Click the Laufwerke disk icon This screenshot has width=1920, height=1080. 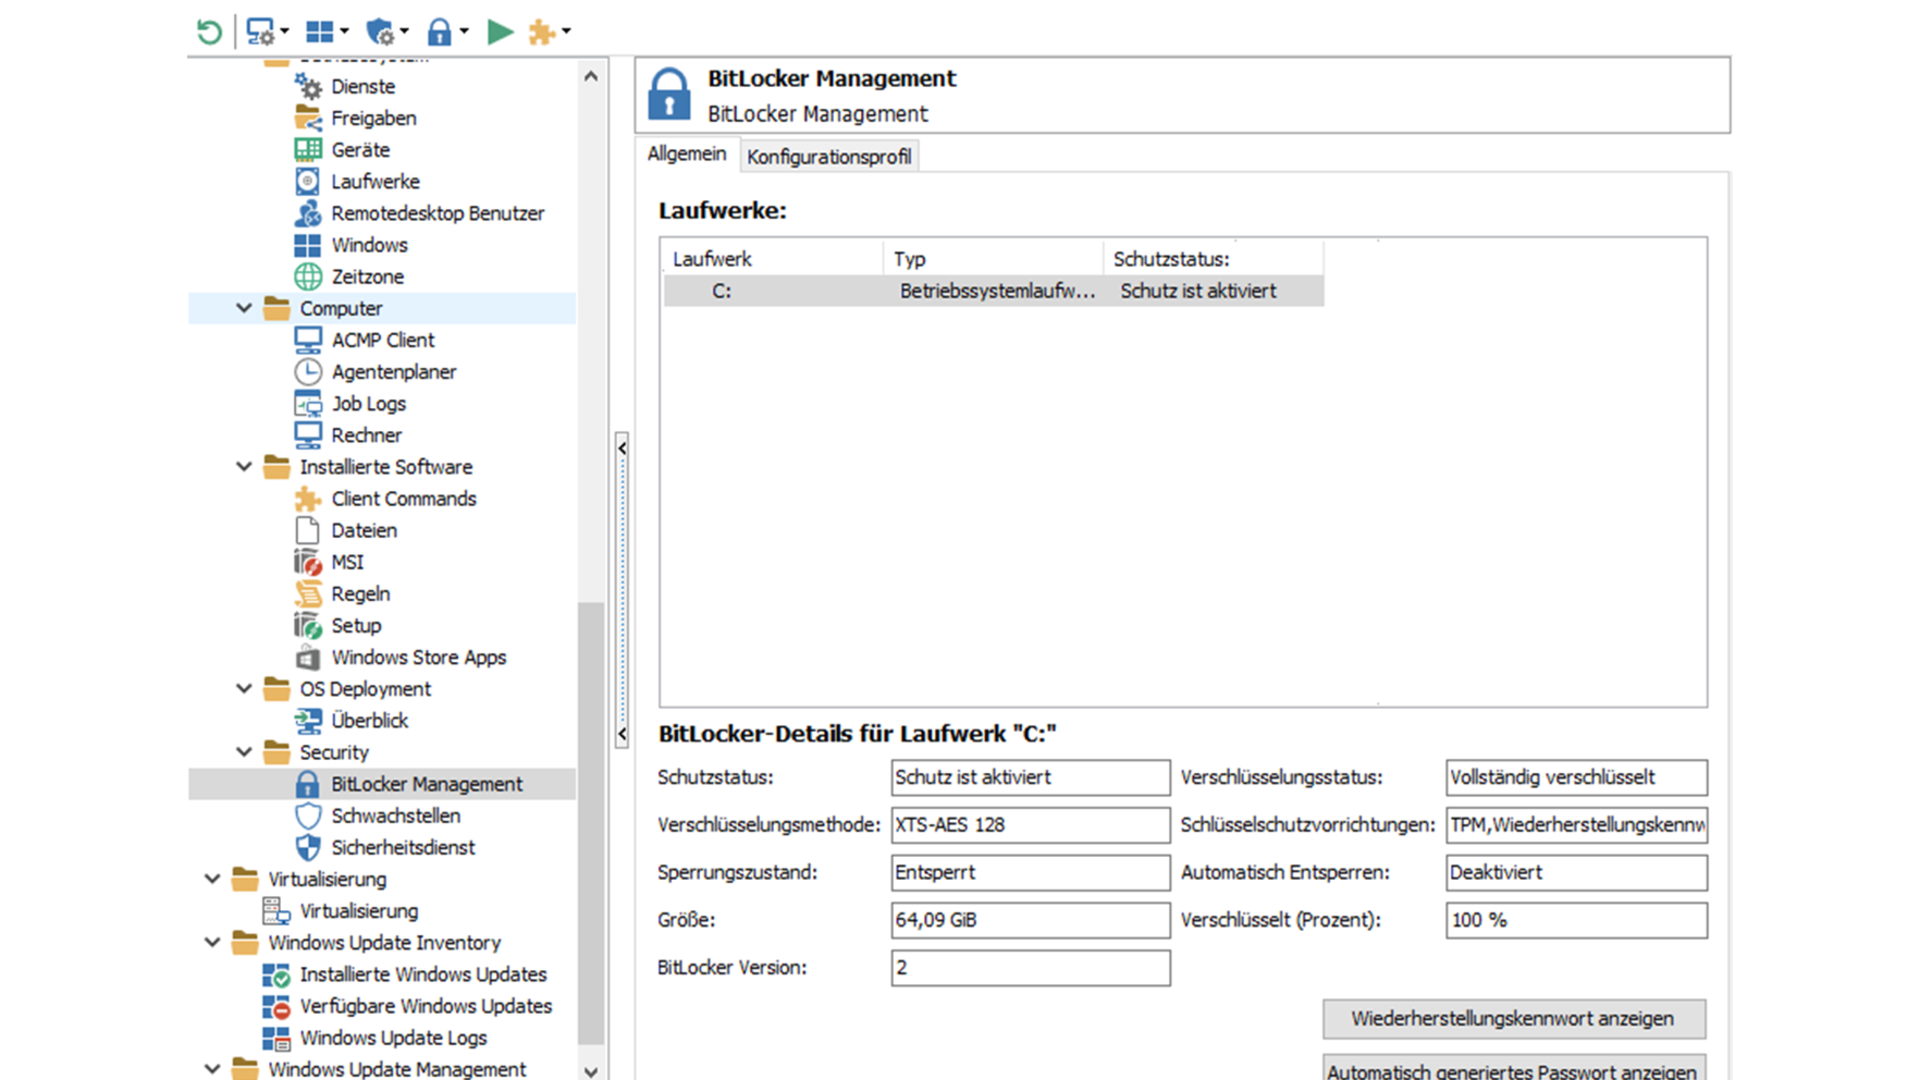point(308,182)
